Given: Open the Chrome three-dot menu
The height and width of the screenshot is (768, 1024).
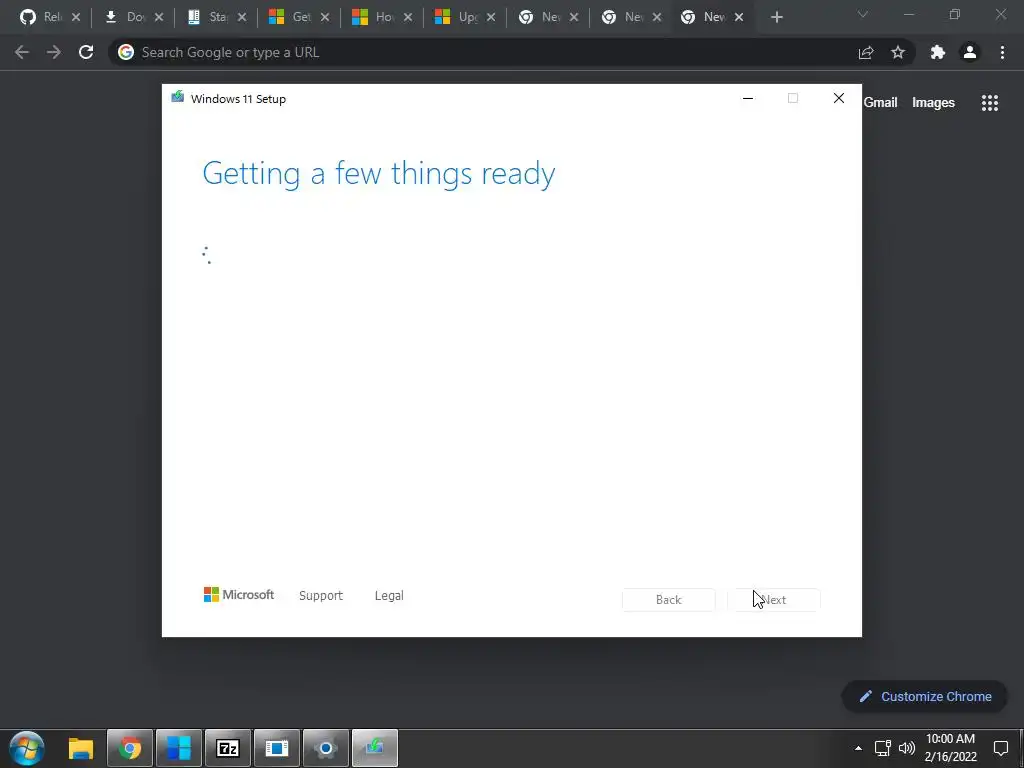Looking at the screenshot, I should click(1002, 52).
